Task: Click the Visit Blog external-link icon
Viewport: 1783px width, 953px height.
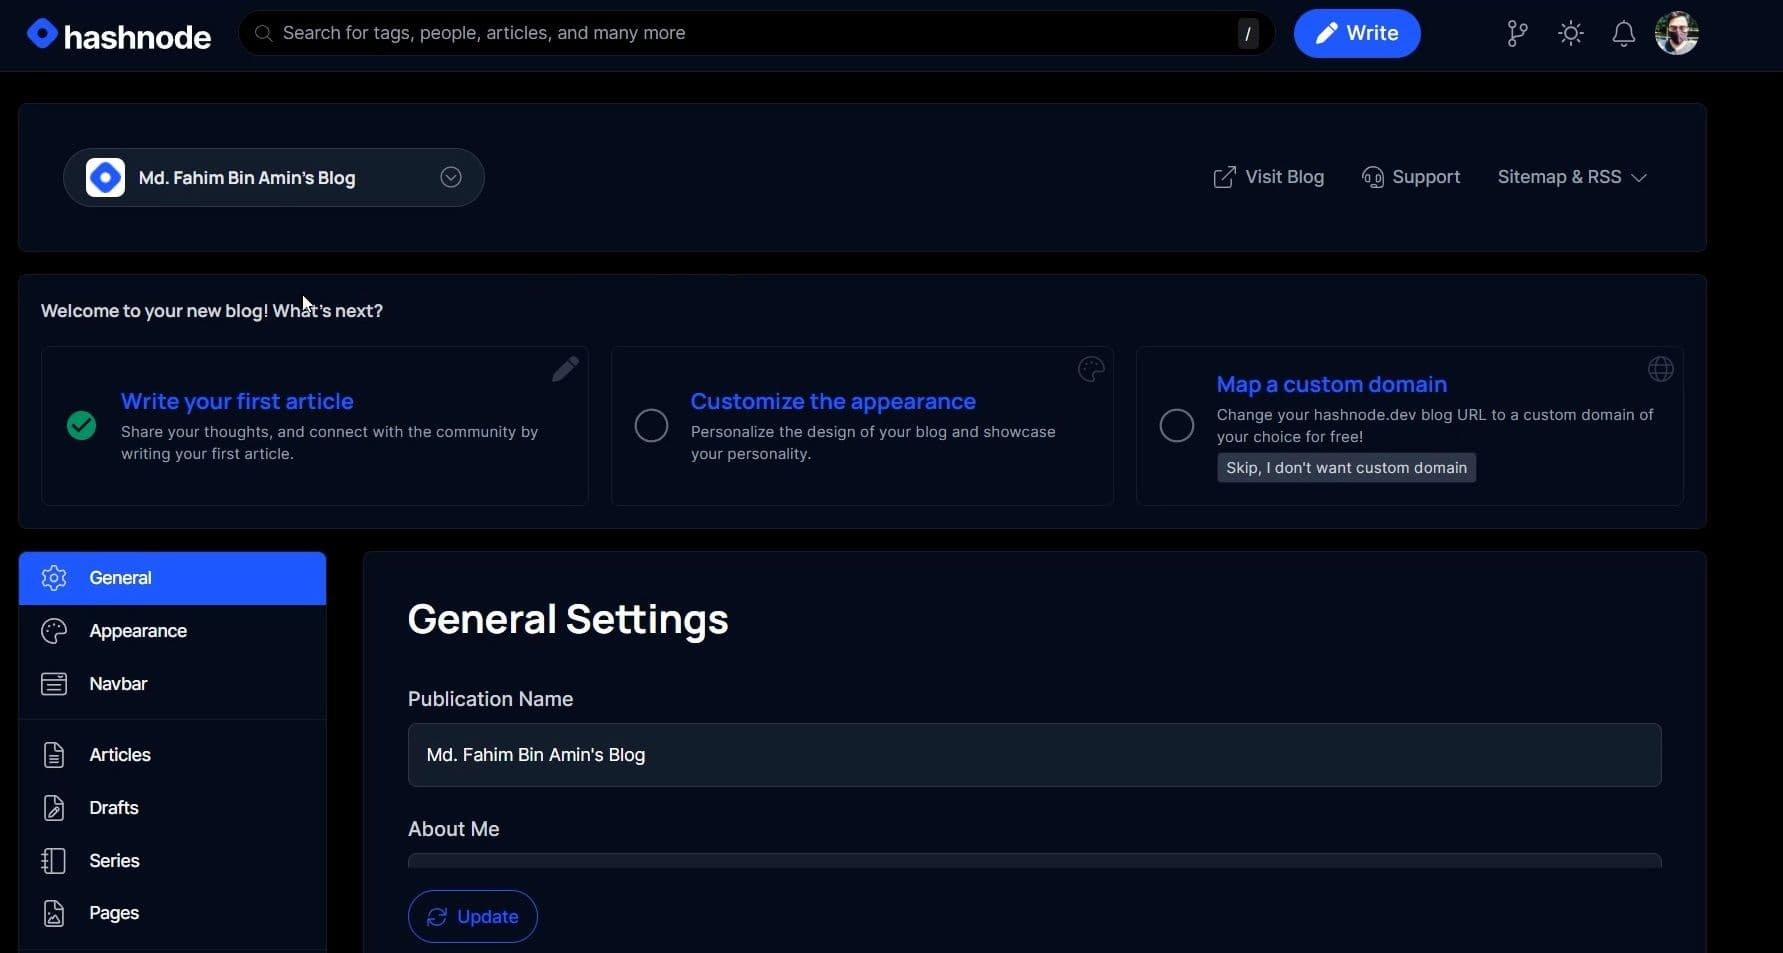Action: pos(1224,177)
